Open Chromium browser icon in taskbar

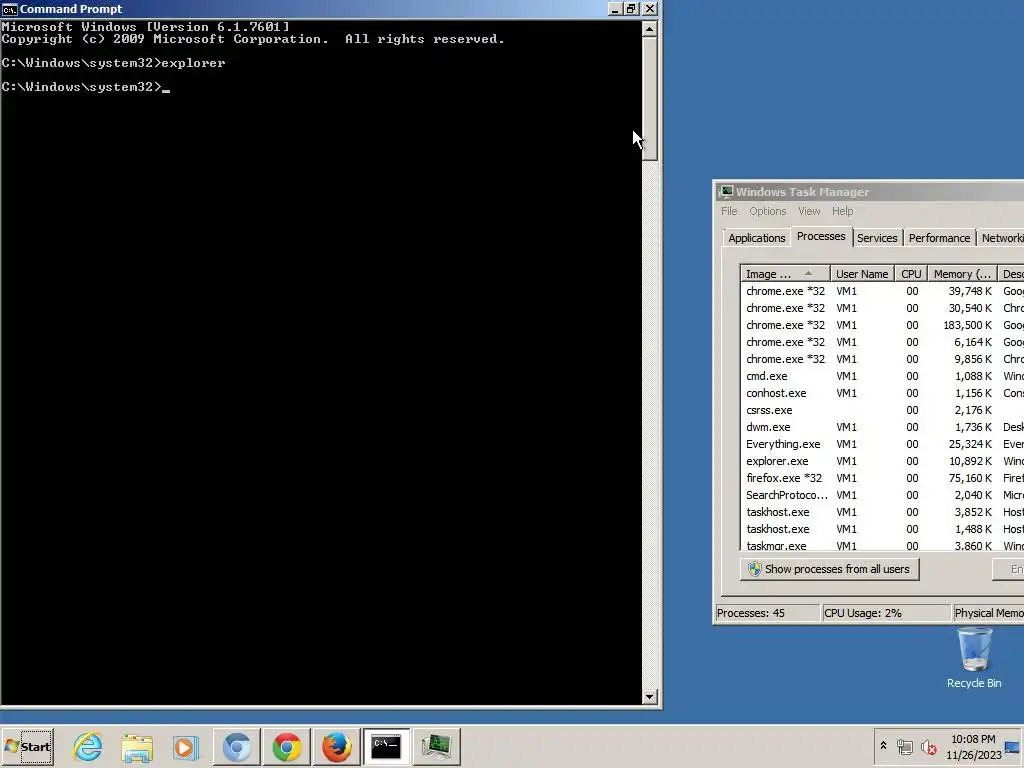pos(236,746)
